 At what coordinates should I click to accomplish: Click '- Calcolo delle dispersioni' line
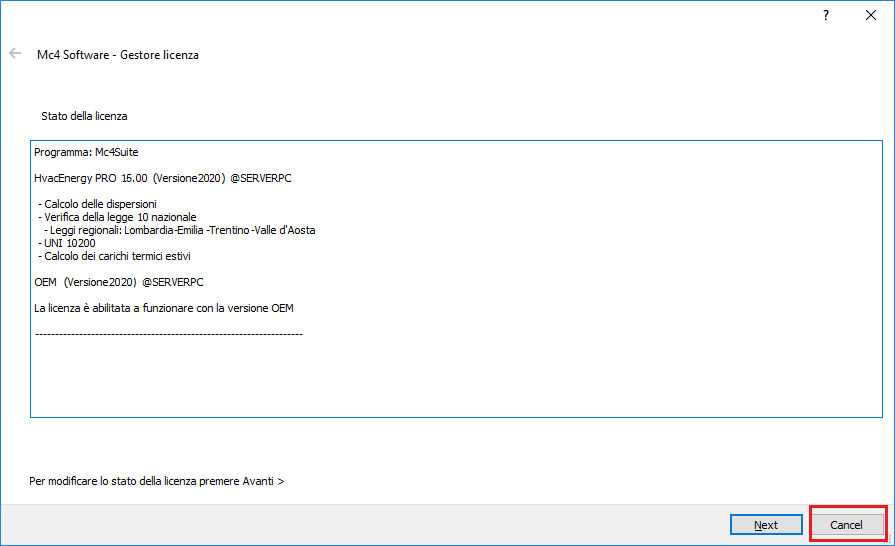coord(97,204)
